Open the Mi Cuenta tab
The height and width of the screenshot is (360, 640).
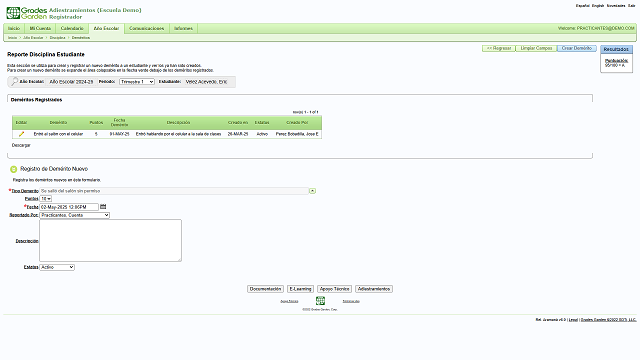click(x=40, y=29)
